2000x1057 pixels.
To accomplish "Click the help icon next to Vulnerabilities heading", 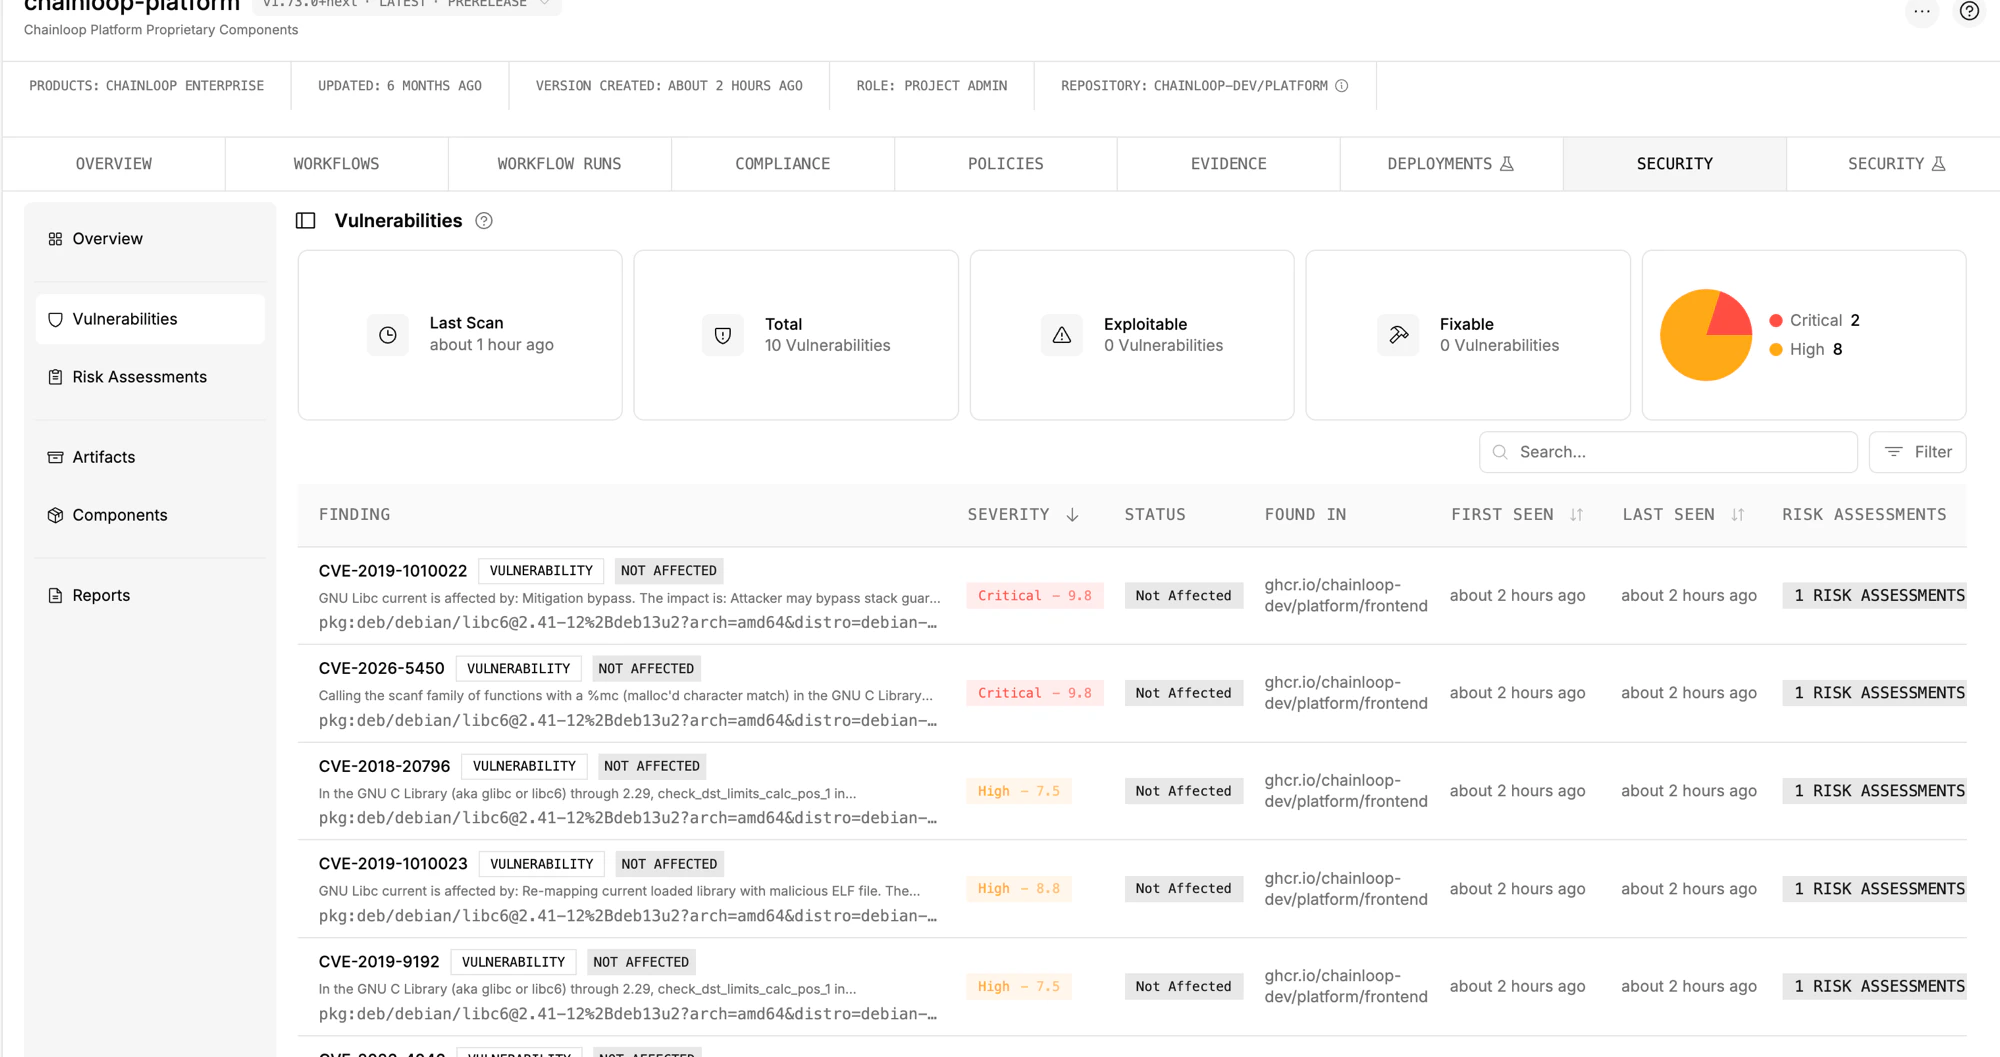I will [484, 221].
